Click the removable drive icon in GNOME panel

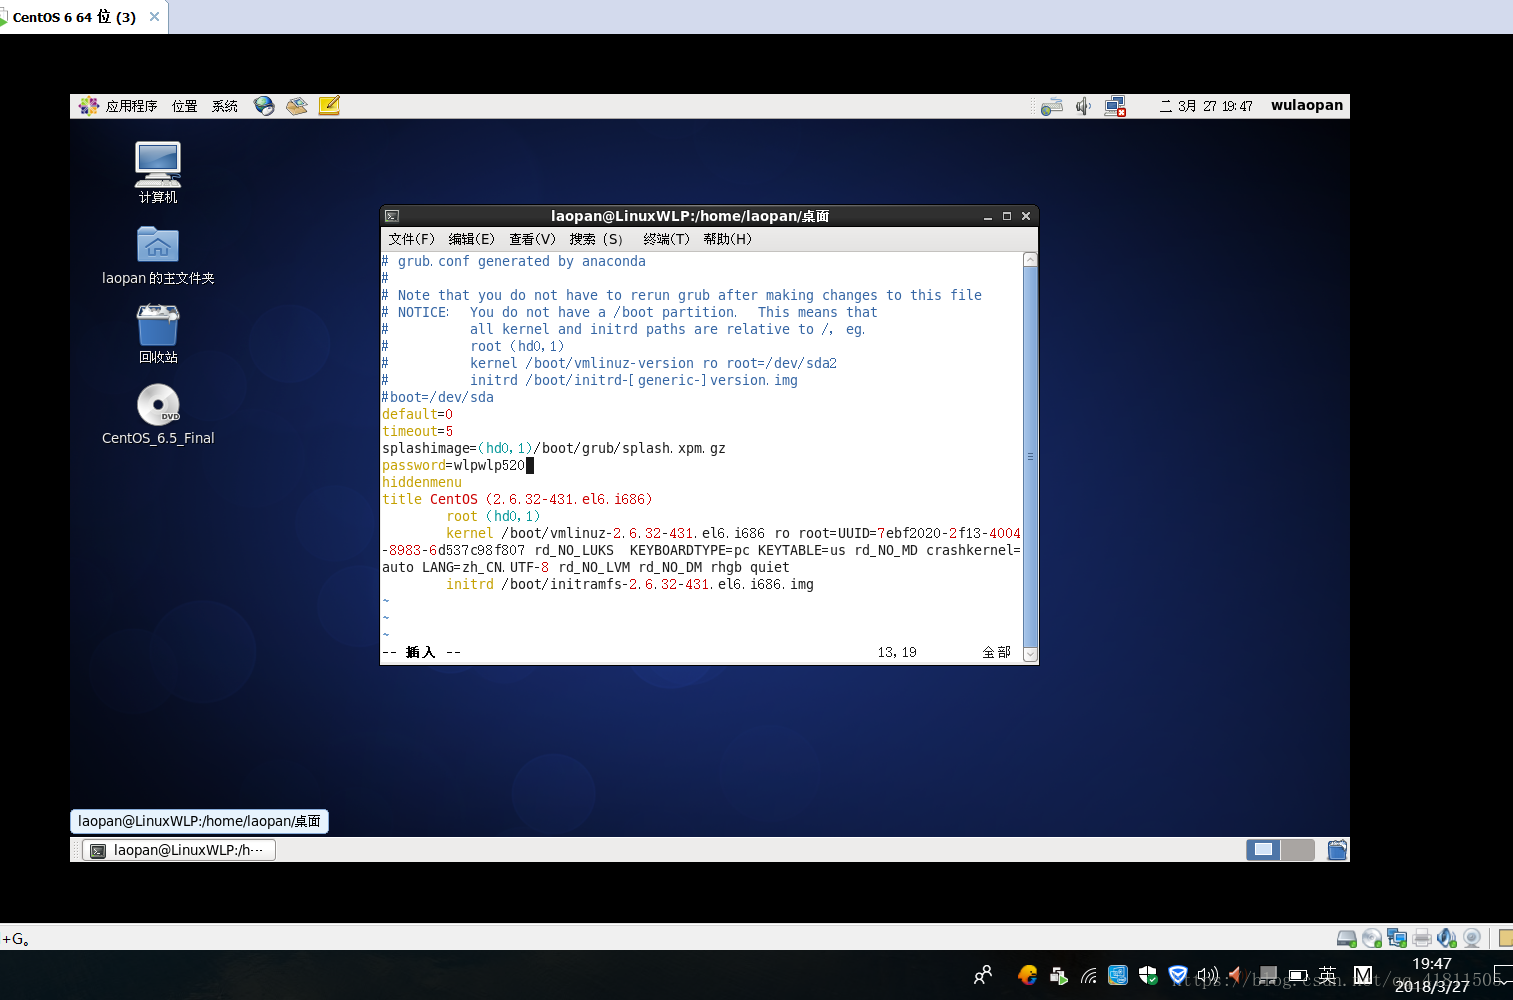pyautogui.click(x=1051, y=106)
